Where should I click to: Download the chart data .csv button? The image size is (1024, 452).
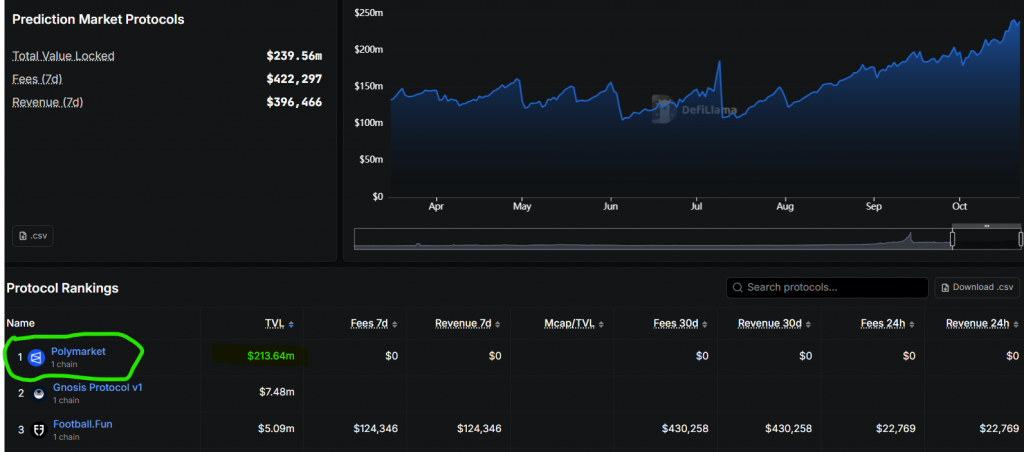pyautogui.click(x=33, y=236)
